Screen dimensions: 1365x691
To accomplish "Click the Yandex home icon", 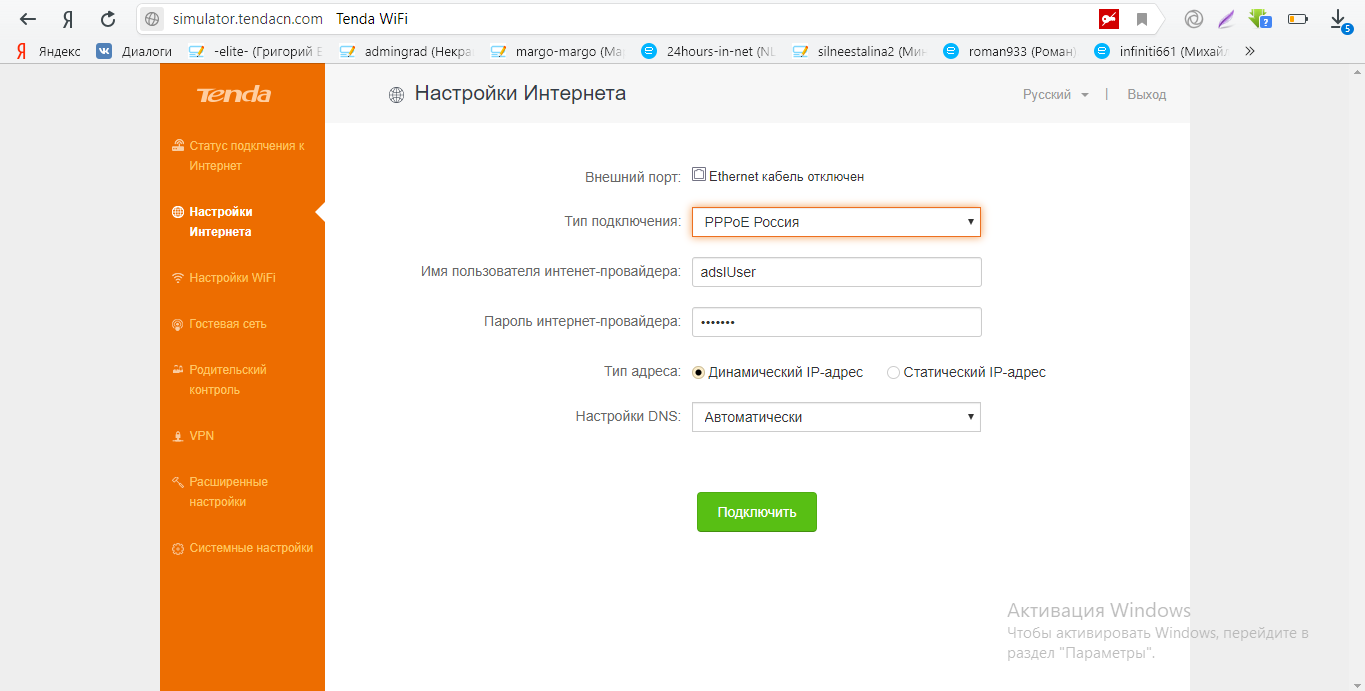I will [x=68, y=19].
